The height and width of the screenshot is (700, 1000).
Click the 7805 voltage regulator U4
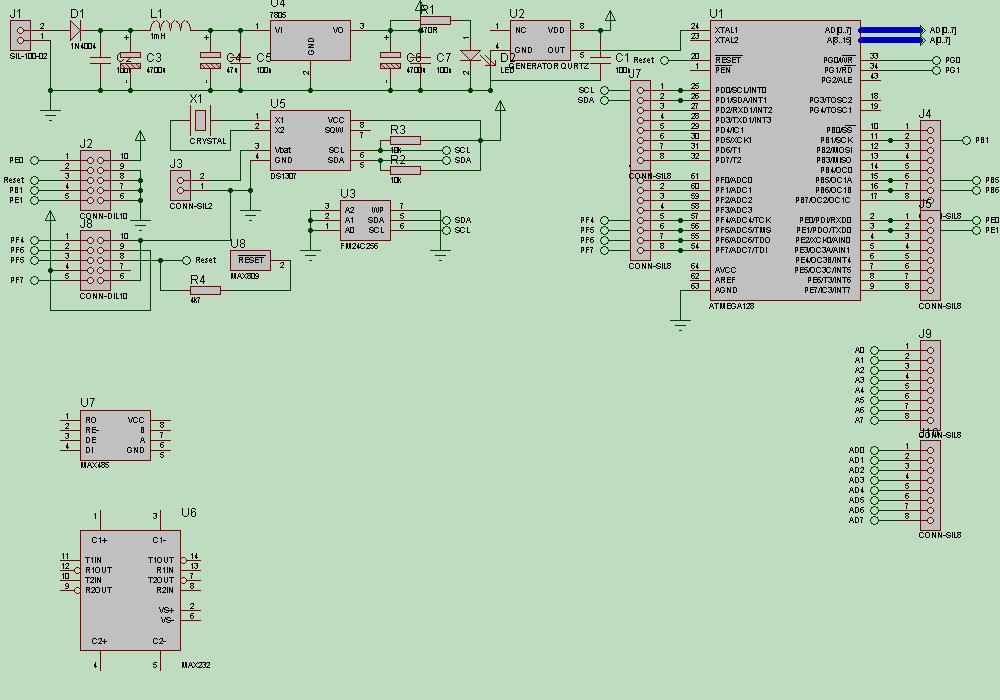click(310, 42)
